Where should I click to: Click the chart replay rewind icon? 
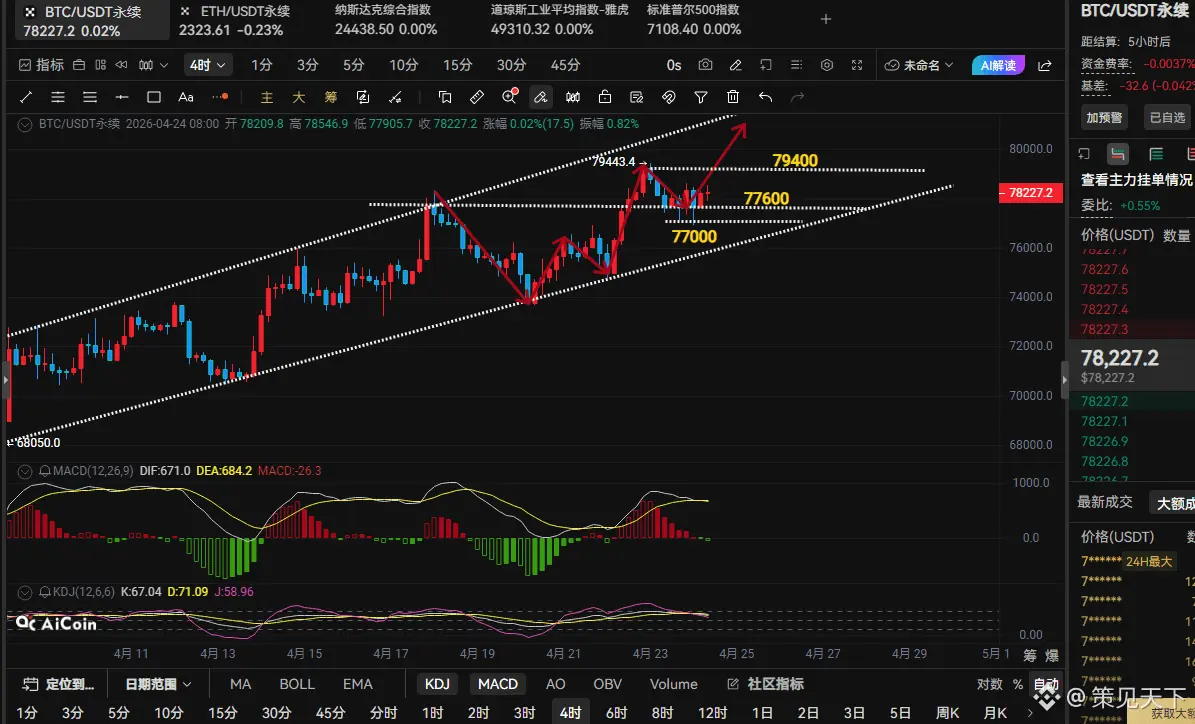[122, 65]
